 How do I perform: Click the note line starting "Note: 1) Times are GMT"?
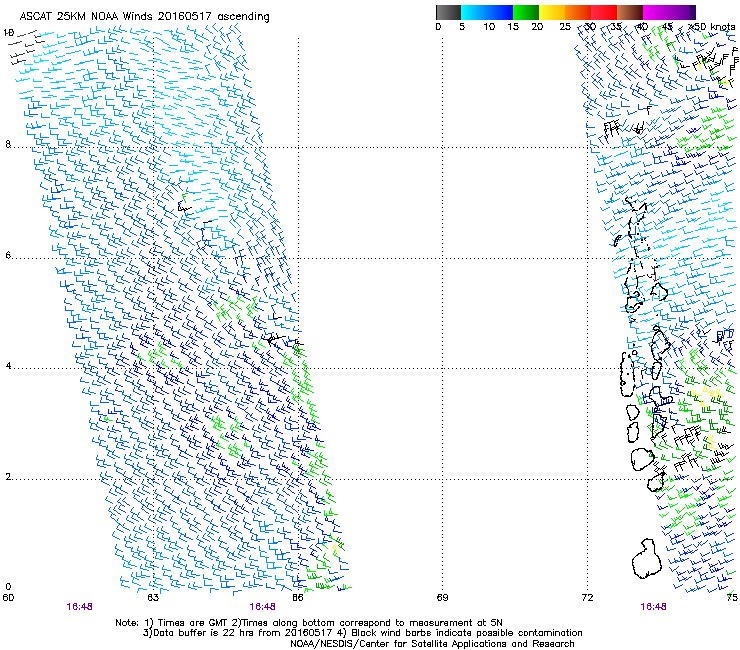coord(309,623)
